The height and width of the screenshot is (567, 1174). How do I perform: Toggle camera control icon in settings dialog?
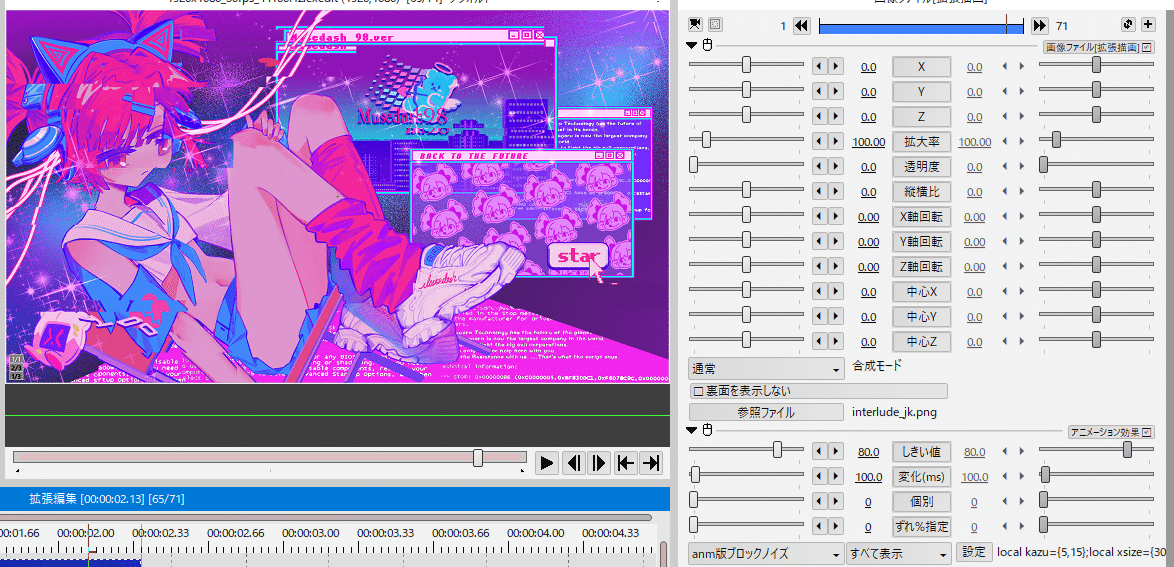[696, 25]
